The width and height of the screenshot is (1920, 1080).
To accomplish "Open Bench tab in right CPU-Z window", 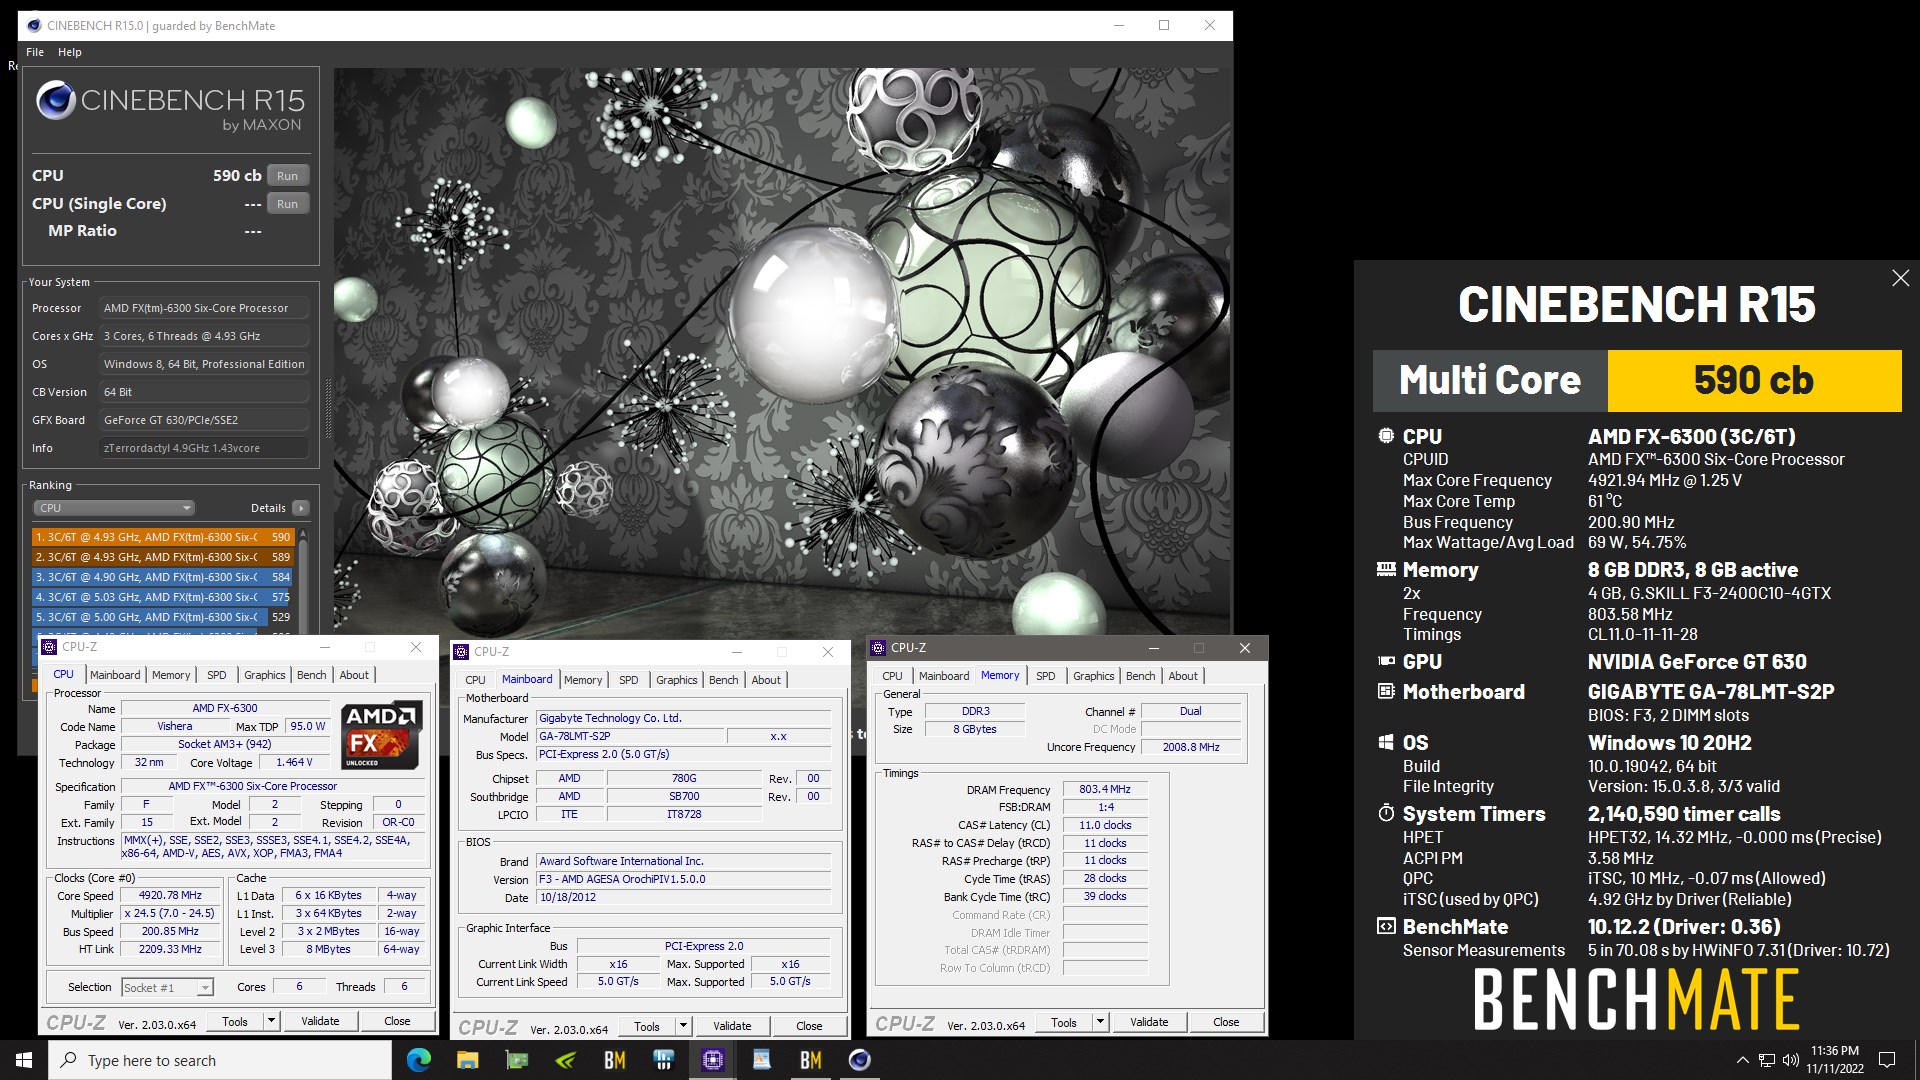I will (1141, 676).
